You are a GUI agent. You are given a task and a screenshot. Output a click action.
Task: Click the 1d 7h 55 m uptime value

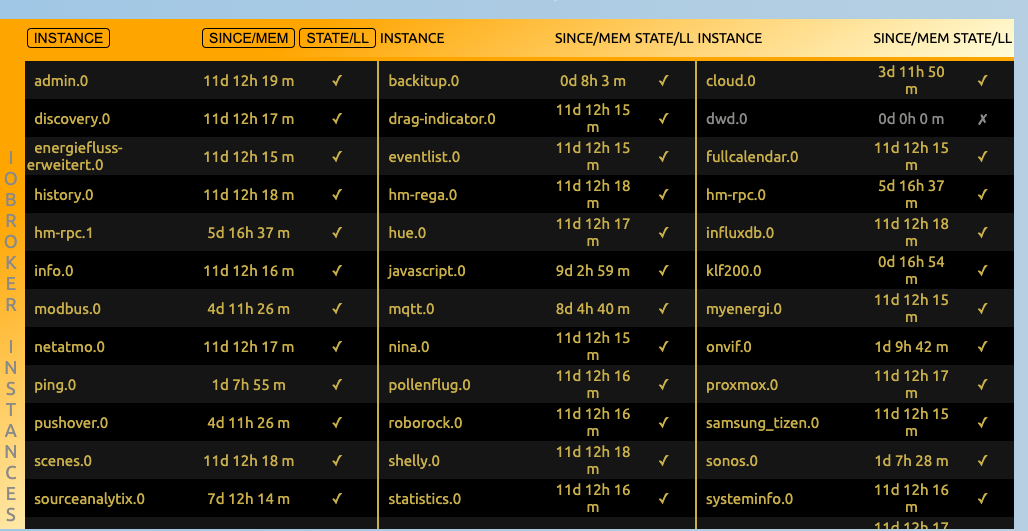(x=248, y=385)
